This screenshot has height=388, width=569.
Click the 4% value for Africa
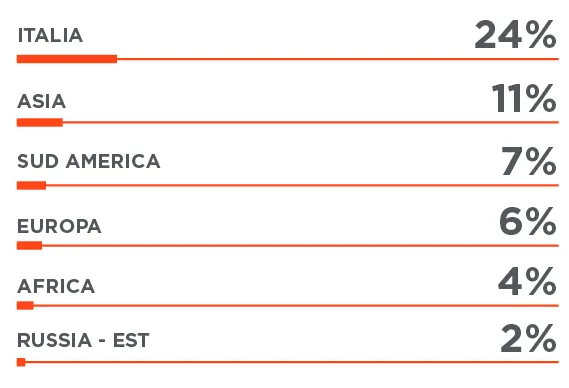pos(527,281)
